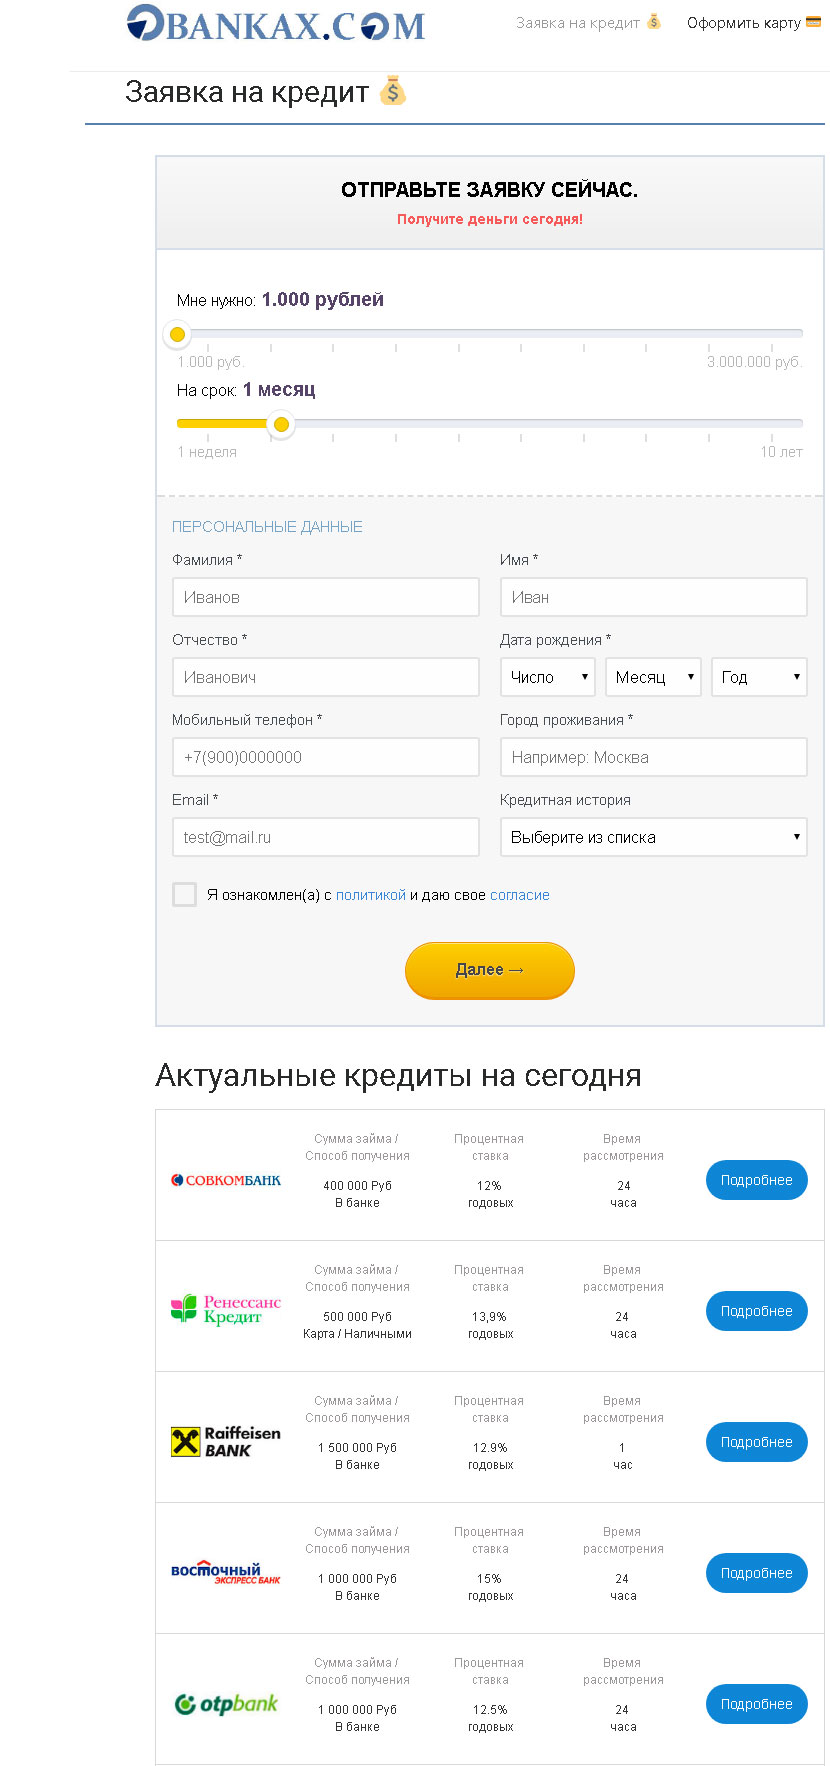Viewport: 830px width, 1766px height.
Task: Open the Число day dropdown
Action: click(548, 677)
